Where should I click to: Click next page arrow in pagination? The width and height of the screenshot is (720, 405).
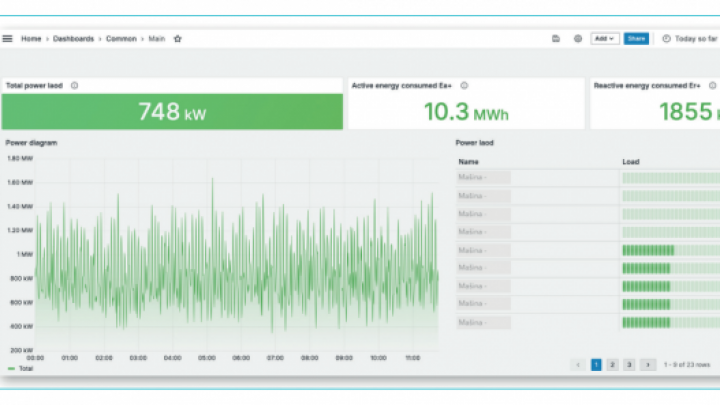pyautogui.click(x=647, y=365)
